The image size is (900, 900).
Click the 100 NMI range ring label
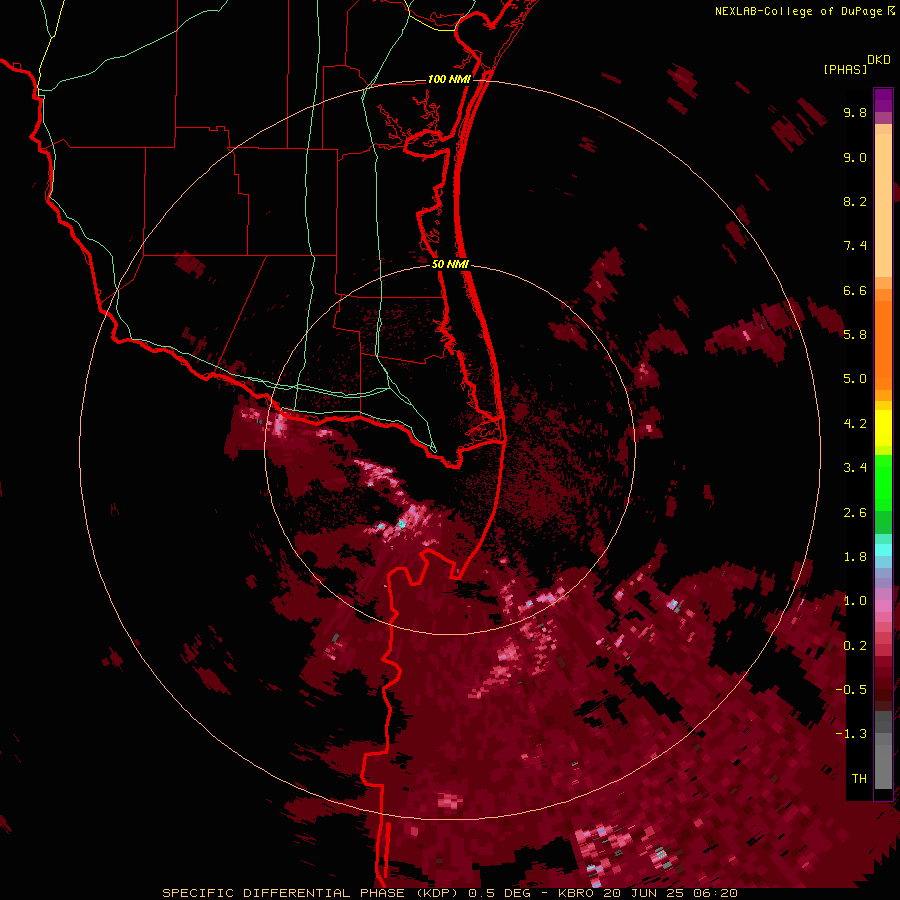pos(449,79)
